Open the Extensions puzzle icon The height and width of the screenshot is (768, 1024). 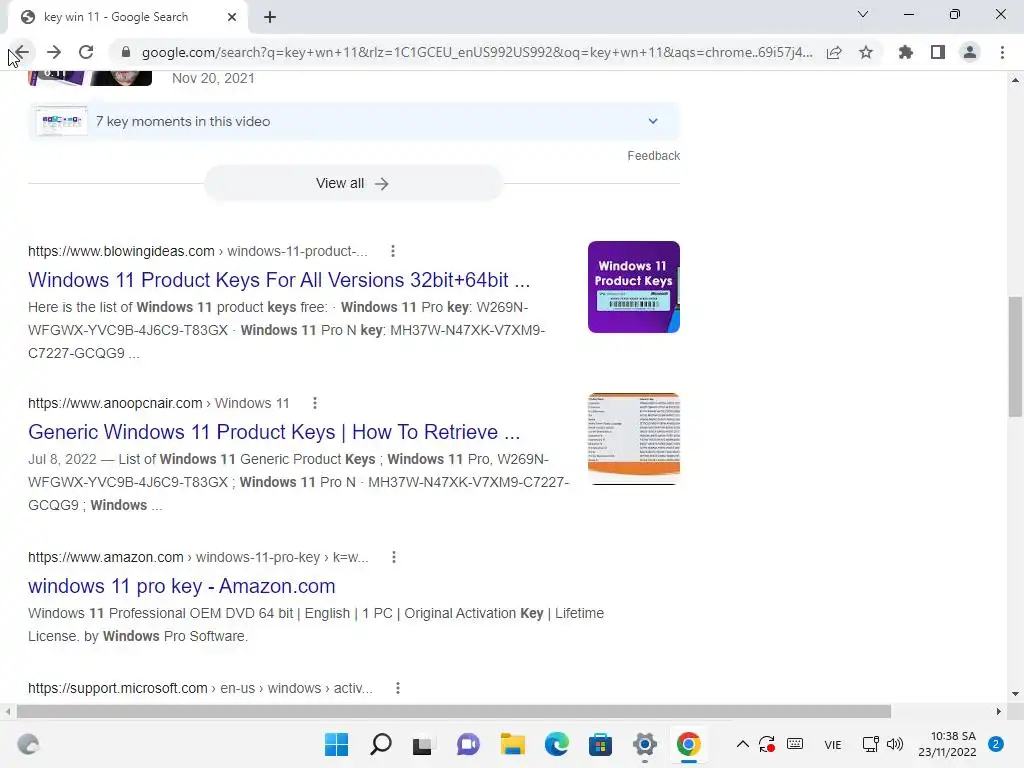pyautogui.click(x=905, y=52)
